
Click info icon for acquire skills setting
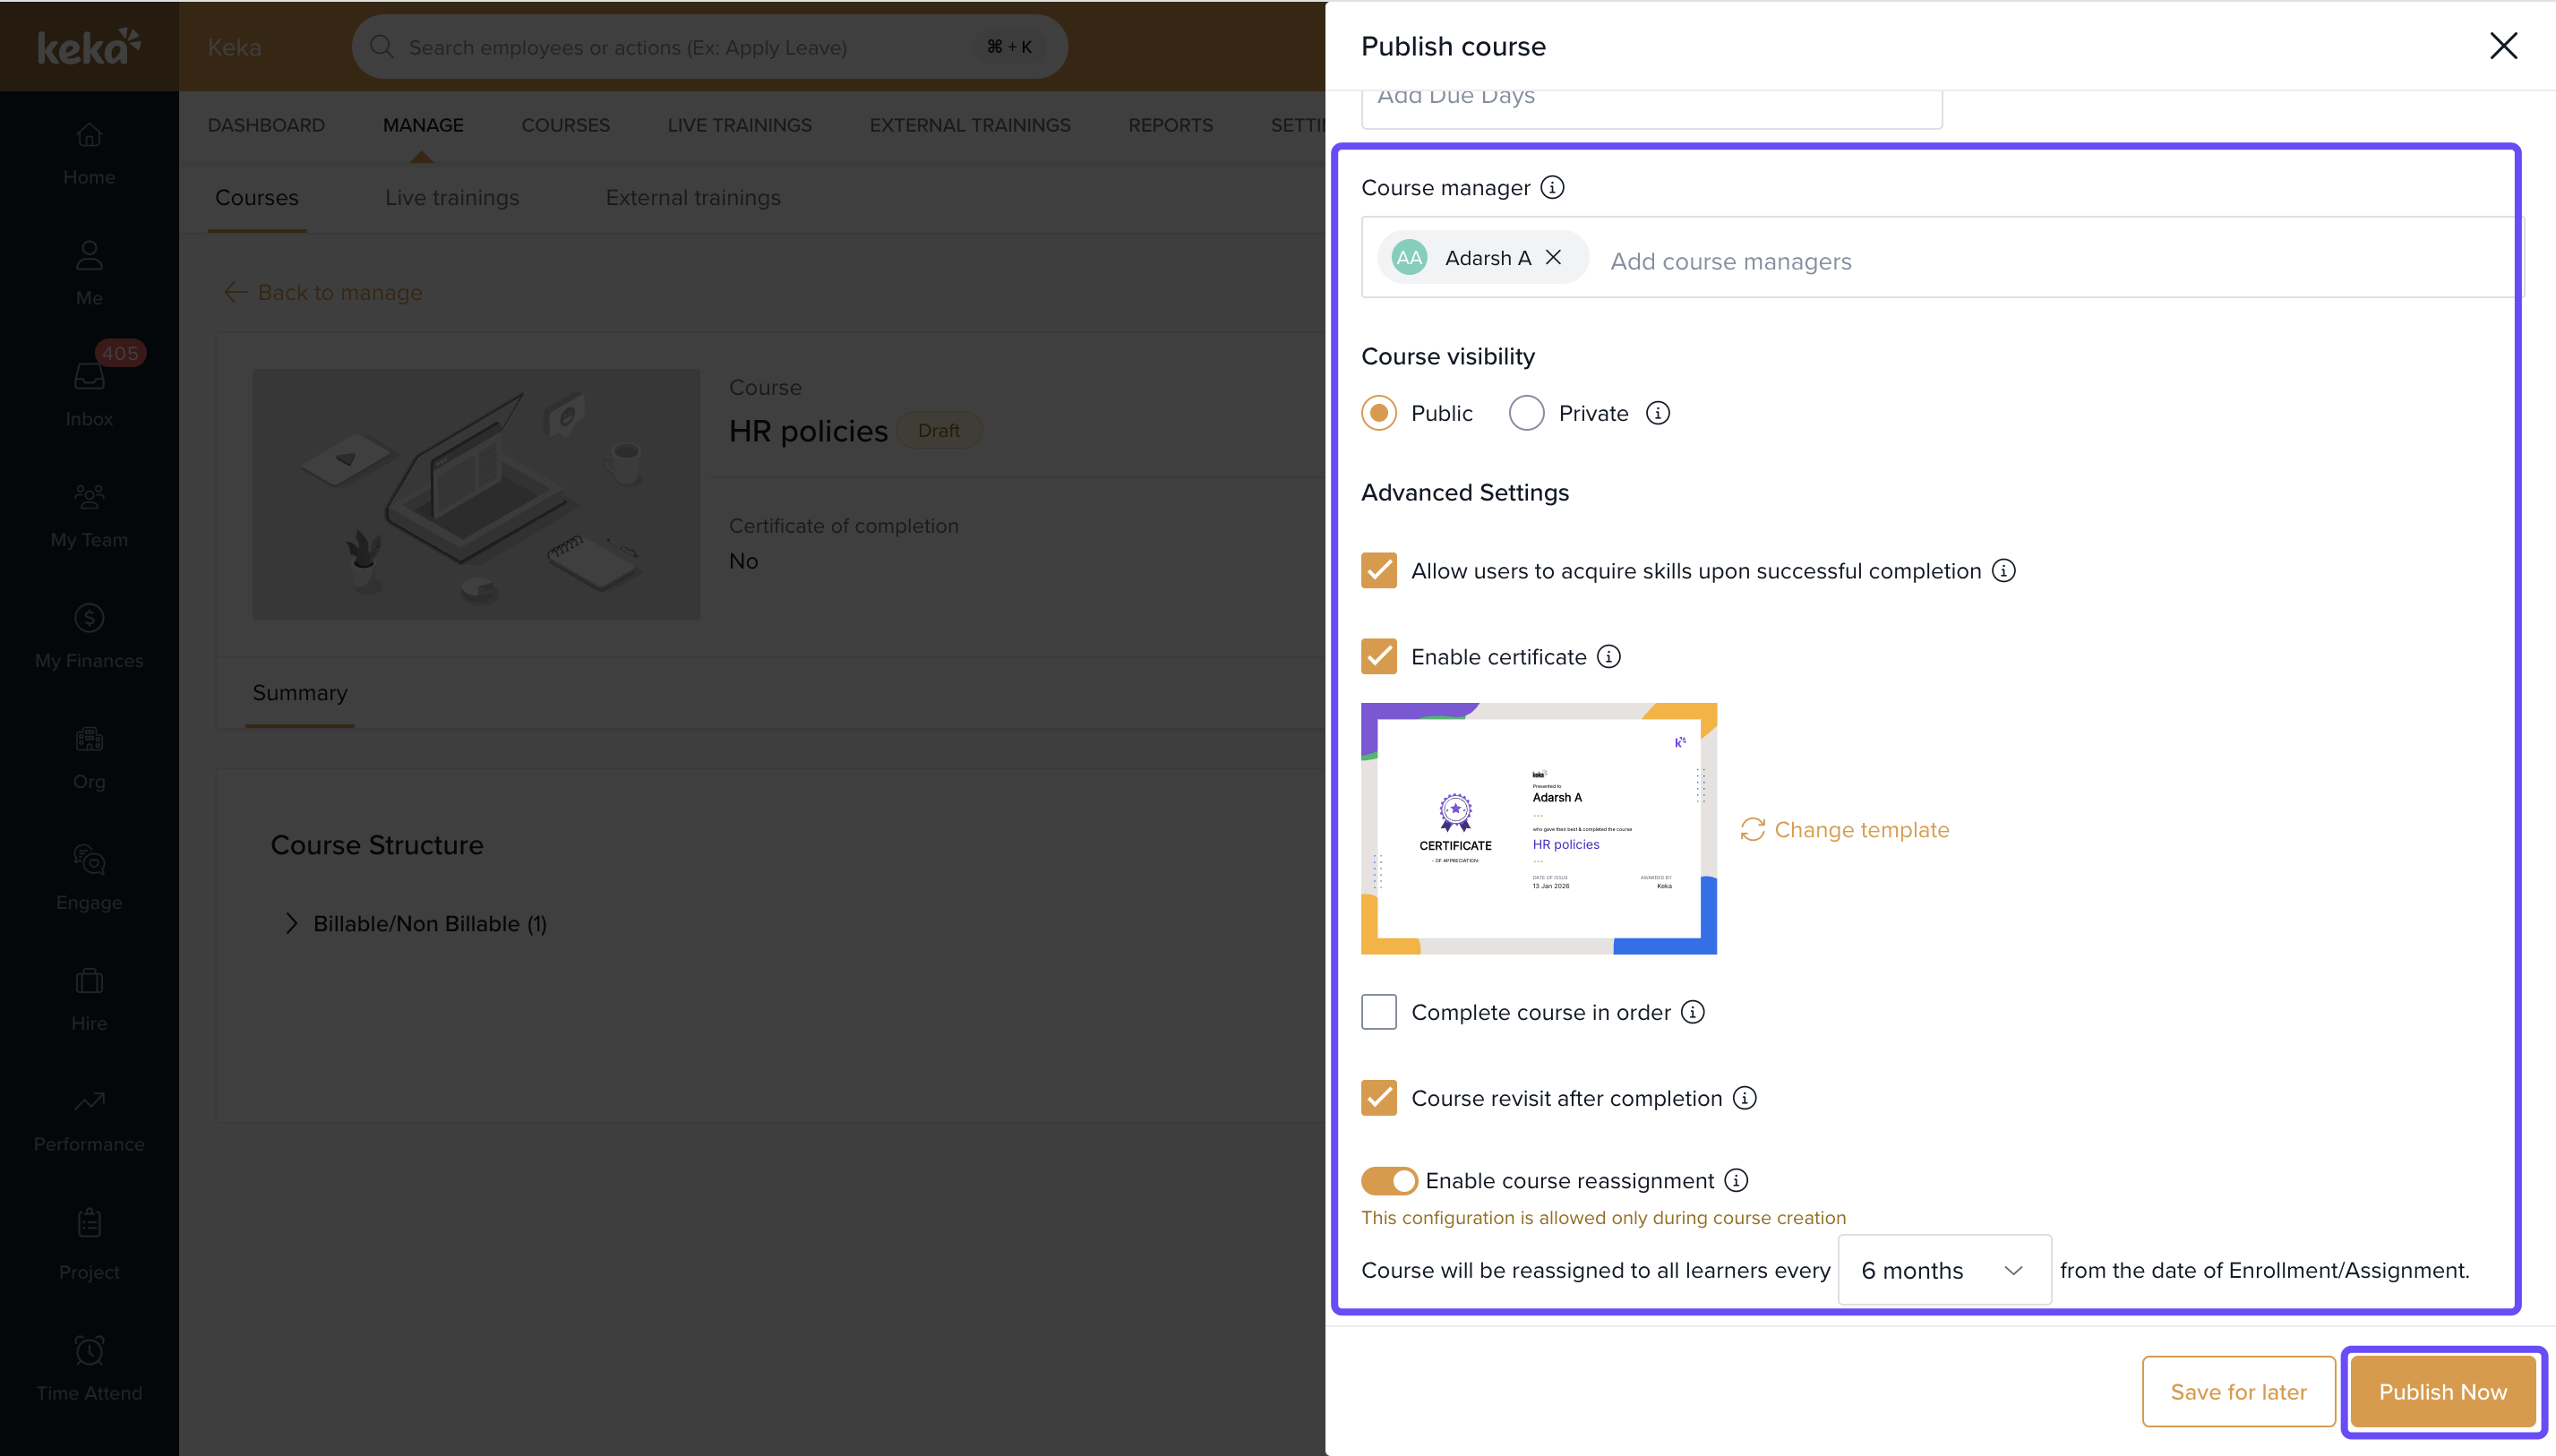click(x=2003, y=570)
